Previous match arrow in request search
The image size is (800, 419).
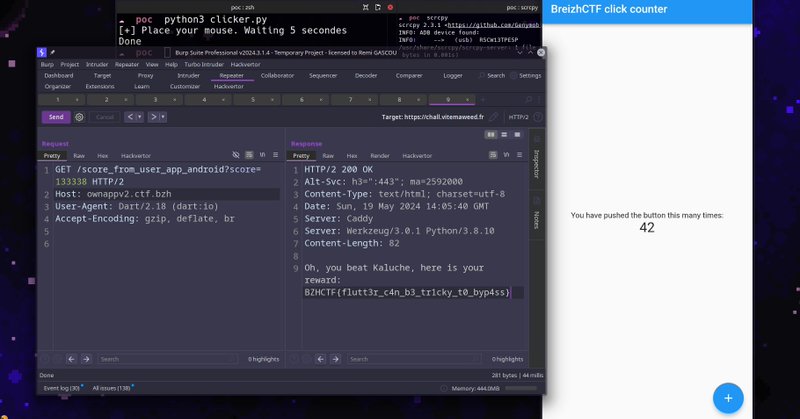tap(71, 359)
